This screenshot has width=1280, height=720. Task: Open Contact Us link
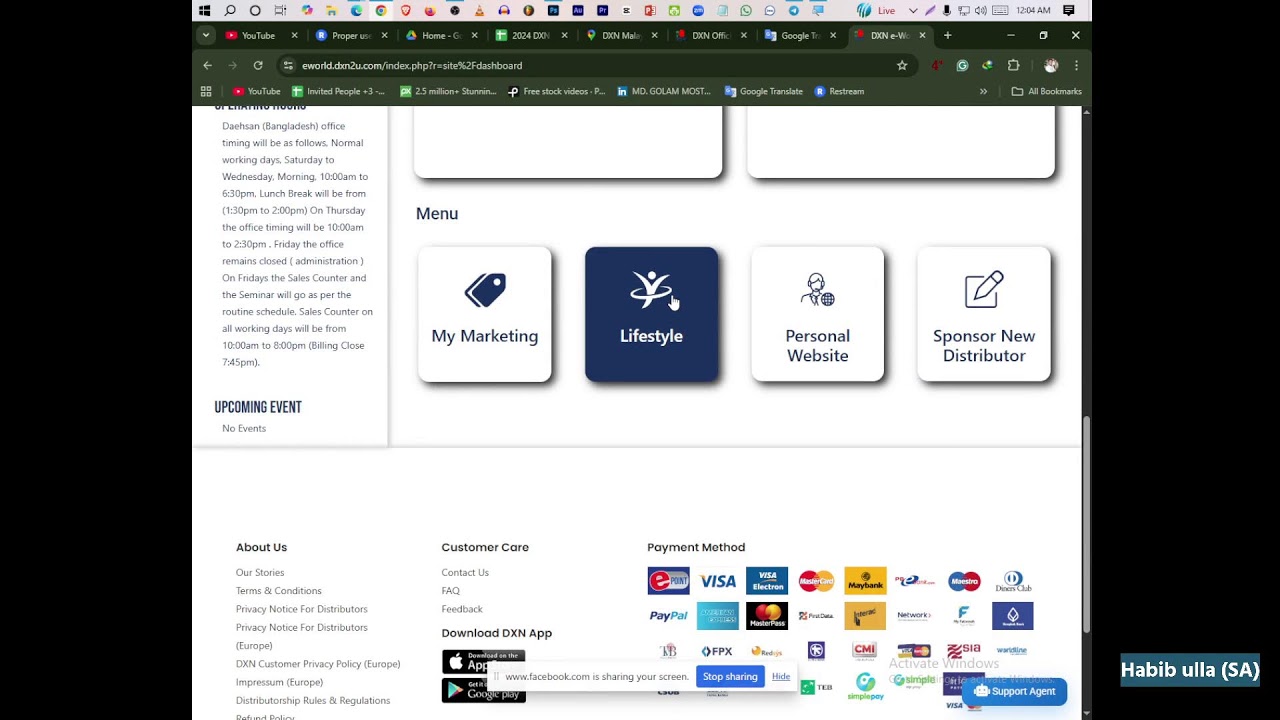click(465, 573)
